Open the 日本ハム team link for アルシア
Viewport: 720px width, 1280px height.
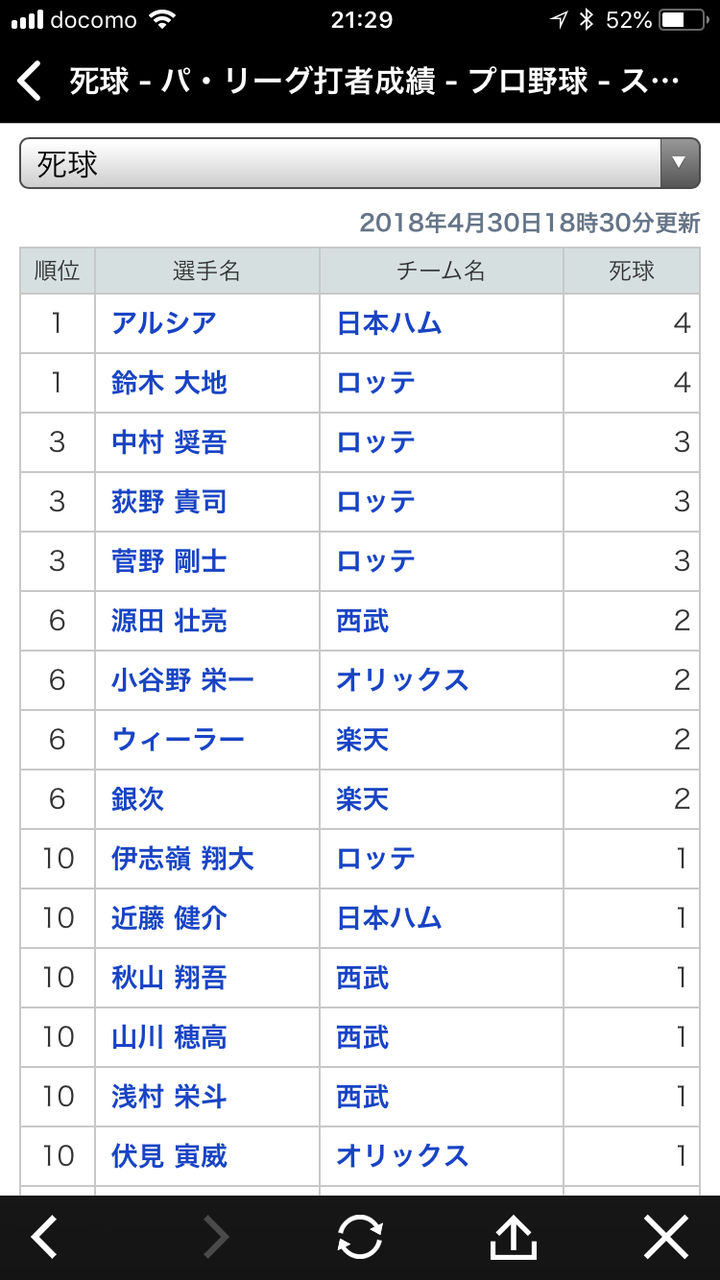coord(389,323)
